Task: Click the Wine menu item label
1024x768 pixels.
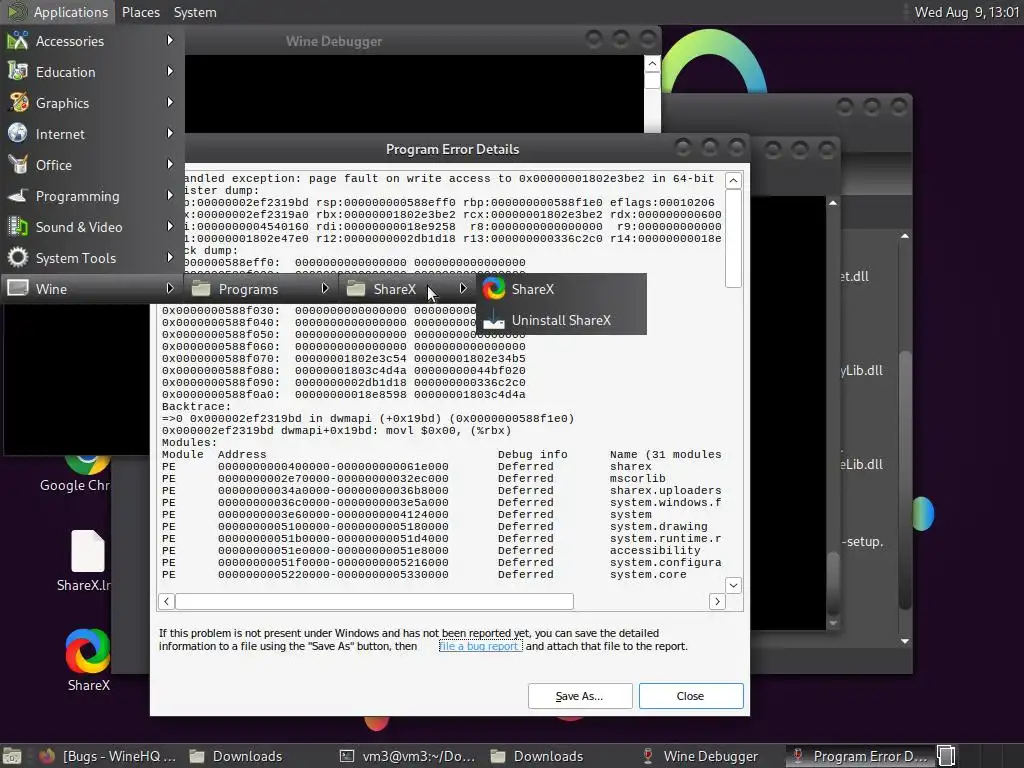Action: click(x=52, y=289)
